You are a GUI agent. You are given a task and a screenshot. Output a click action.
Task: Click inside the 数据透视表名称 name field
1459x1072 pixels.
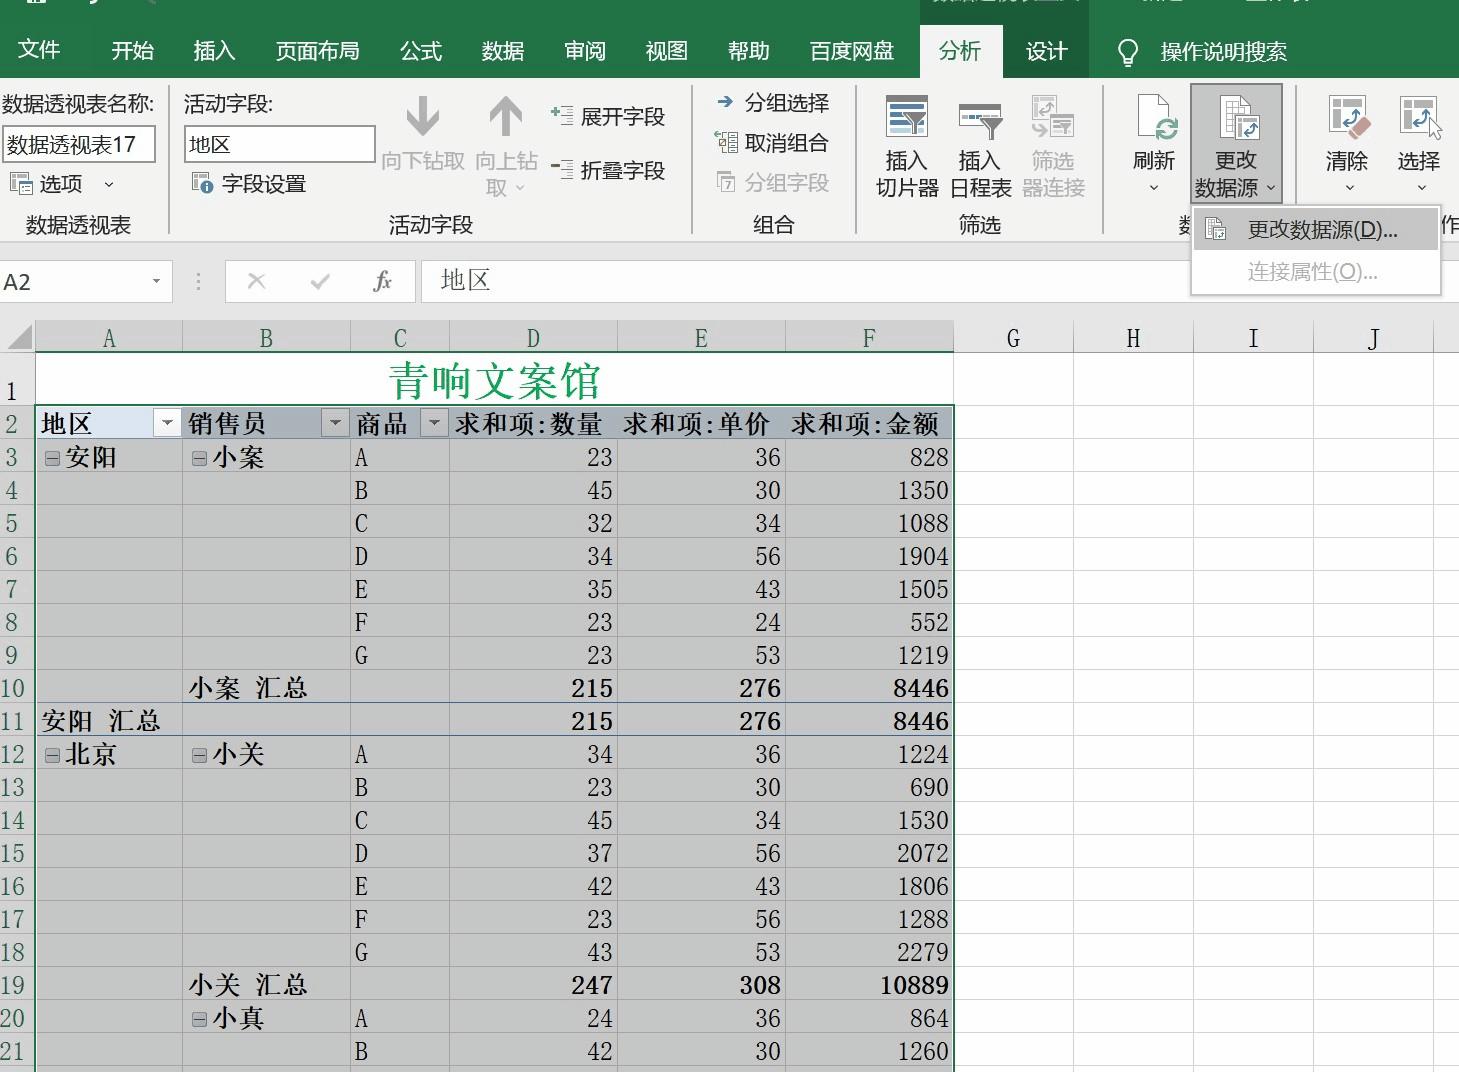click(x=80, y=143)
